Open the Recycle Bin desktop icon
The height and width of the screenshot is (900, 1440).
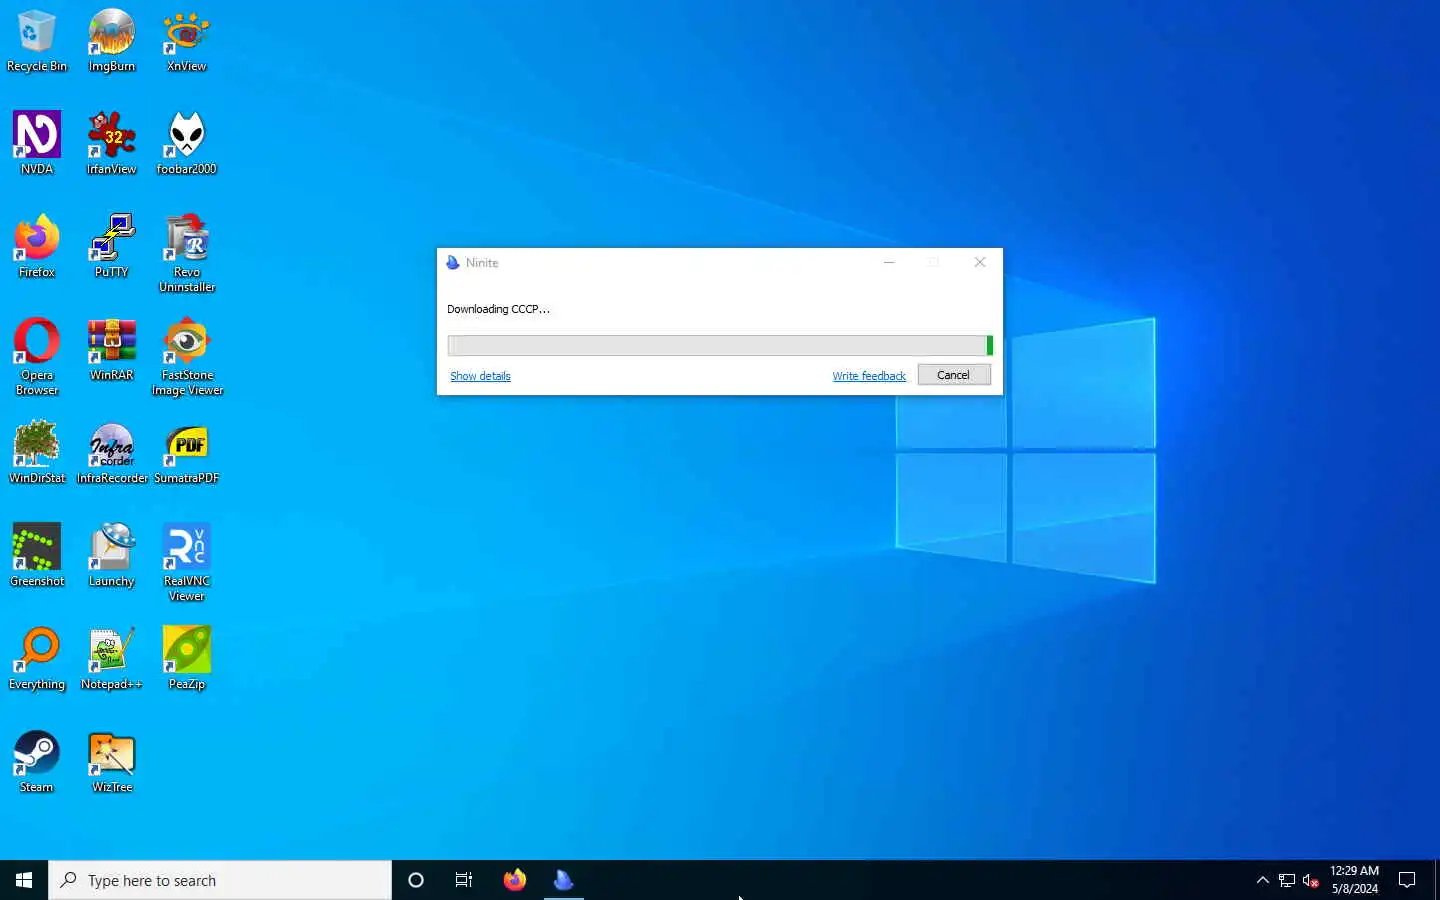pyautogui.click(x=37, y=41)
